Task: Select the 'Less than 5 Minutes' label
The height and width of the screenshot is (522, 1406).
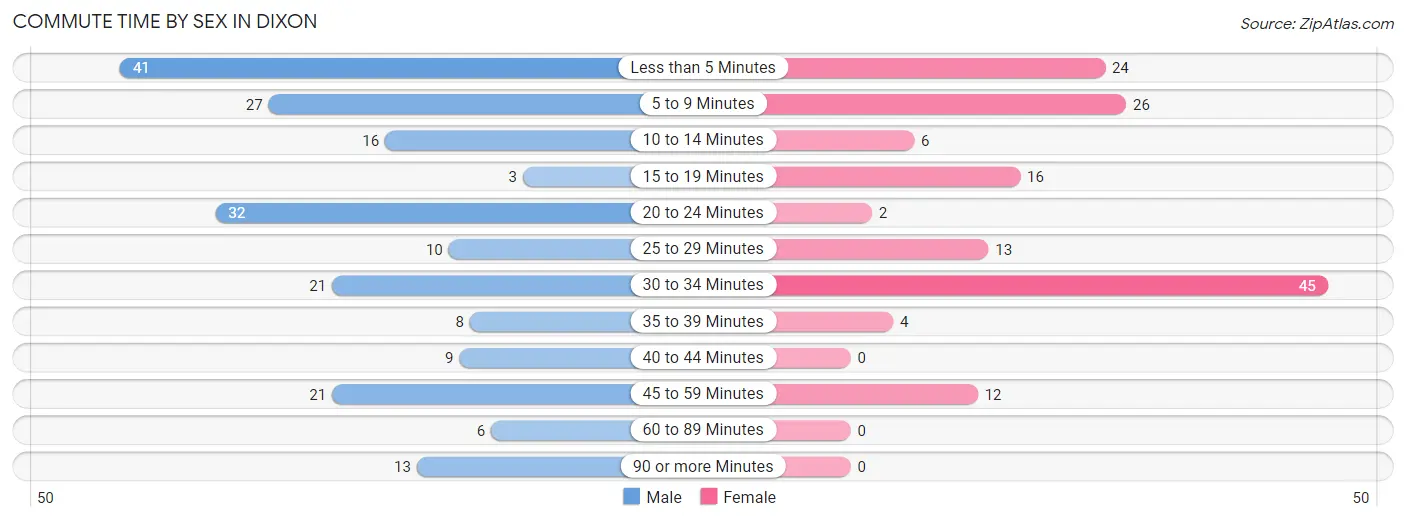Action: click(703, 68)
